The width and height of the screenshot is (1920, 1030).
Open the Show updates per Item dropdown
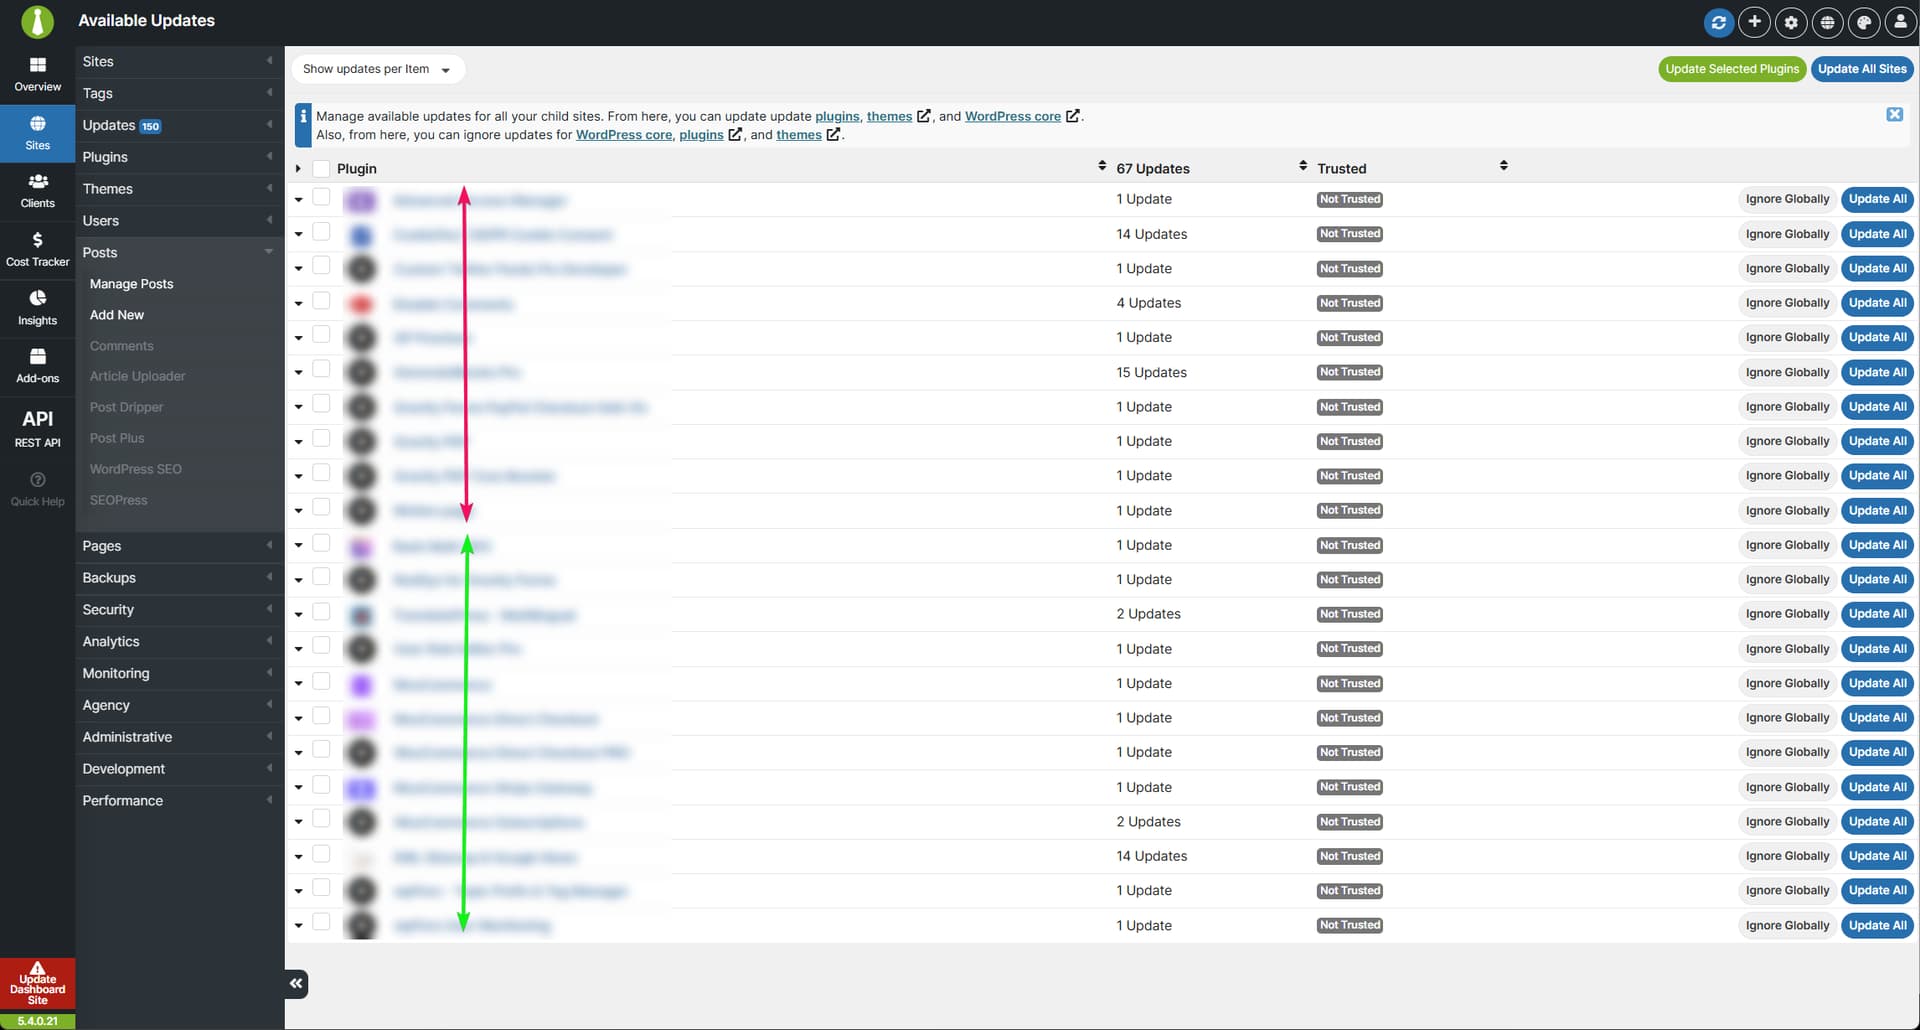coord(377,69)
